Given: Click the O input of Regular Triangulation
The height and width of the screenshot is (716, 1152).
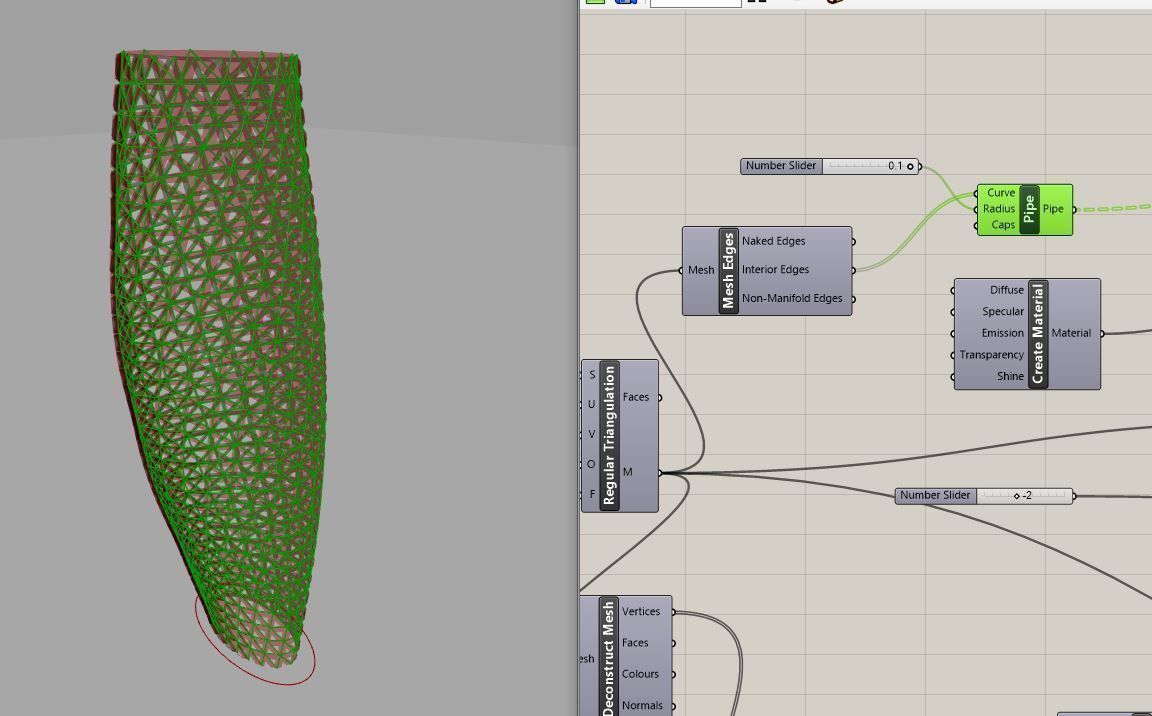Looking at the screenshot, I should tap(591, 465).
